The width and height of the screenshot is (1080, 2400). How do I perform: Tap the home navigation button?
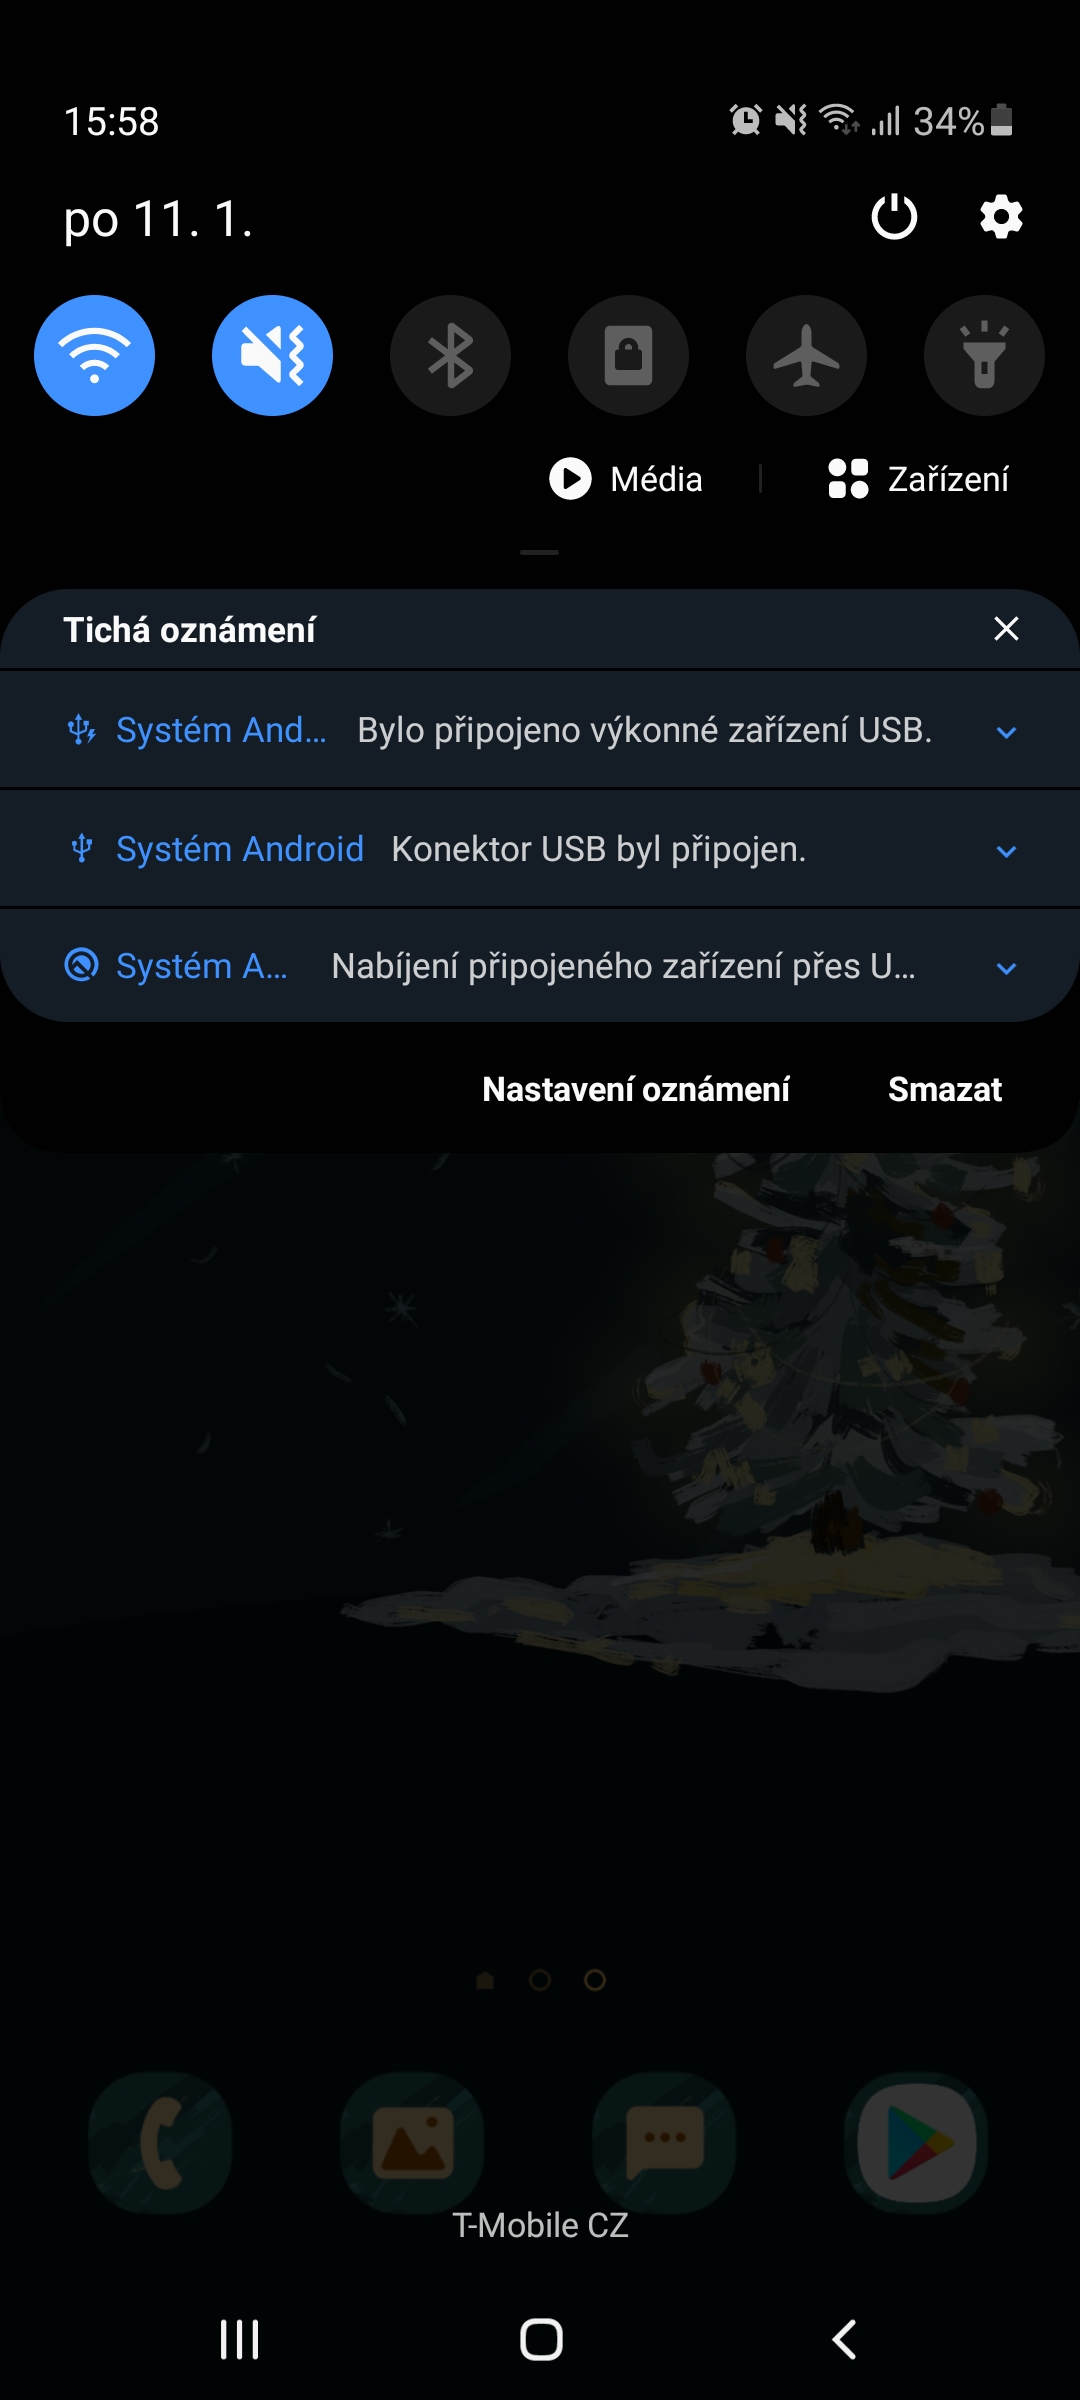[541, 2339]
